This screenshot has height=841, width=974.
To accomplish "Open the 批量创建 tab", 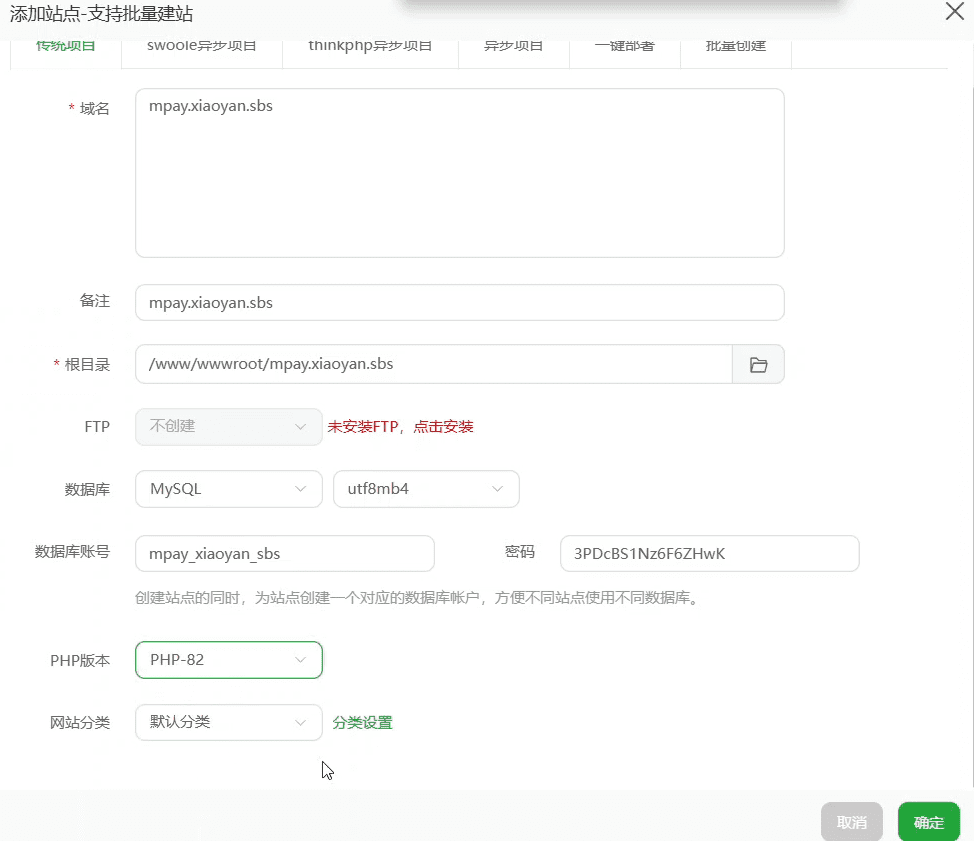I will click(x=735, y=48).
